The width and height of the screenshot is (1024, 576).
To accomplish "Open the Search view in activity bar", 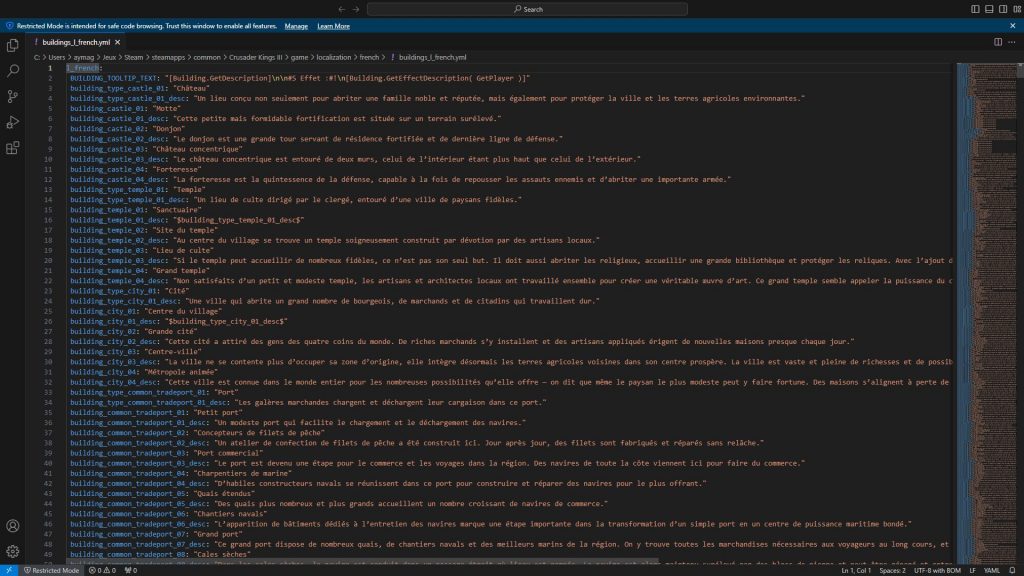I will coord(13,71).
